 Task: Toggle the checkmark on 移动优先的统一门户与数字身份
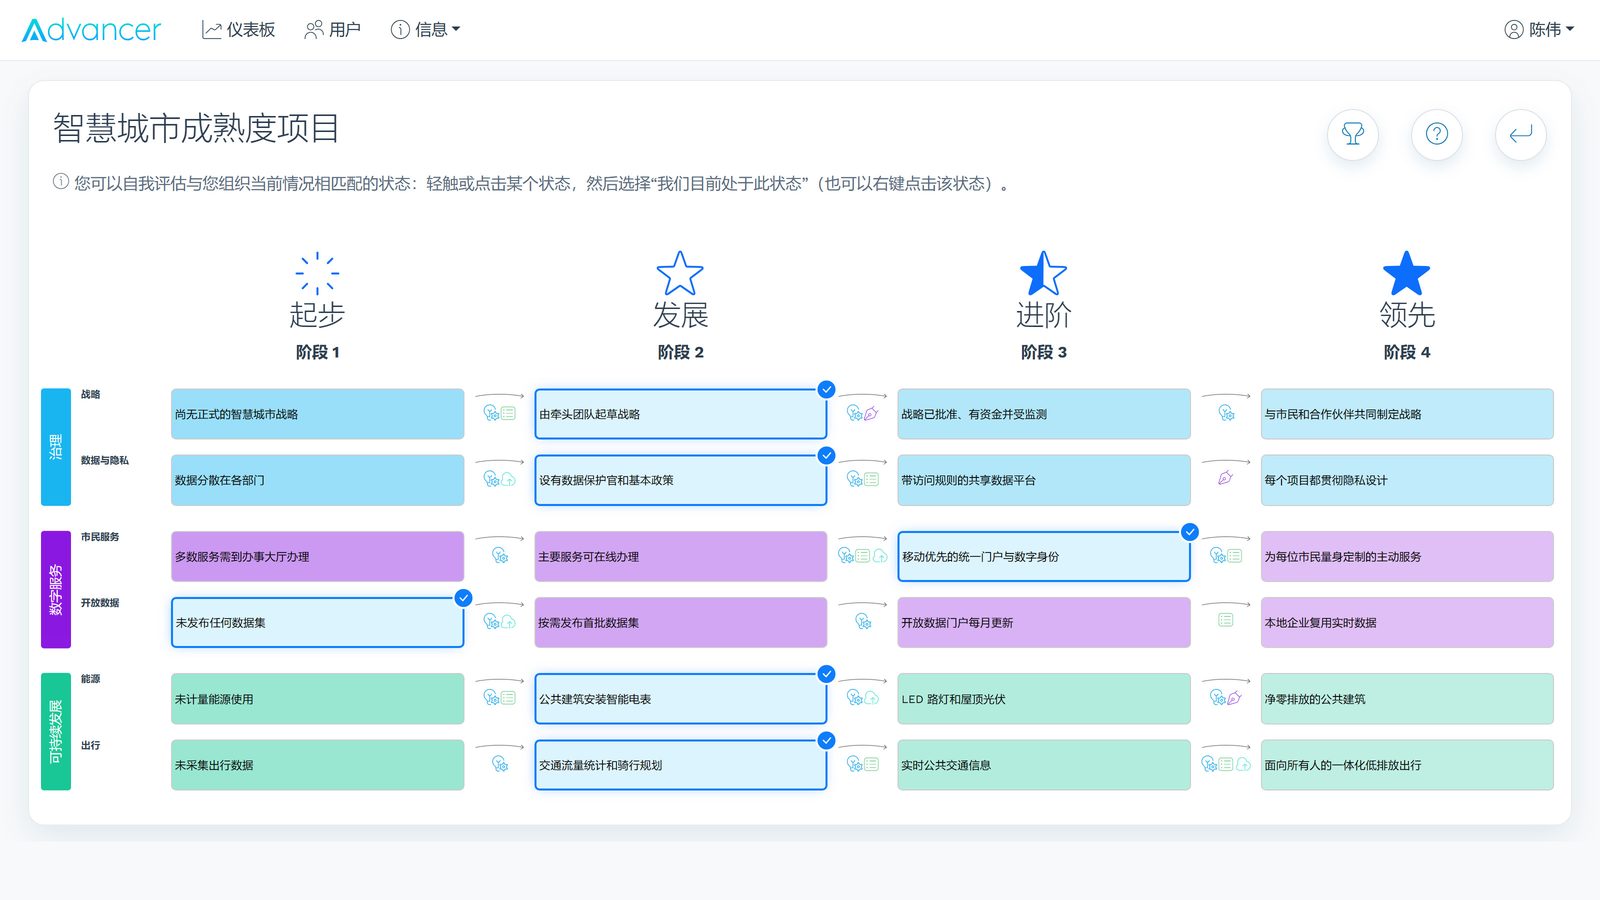(1190, 532)
